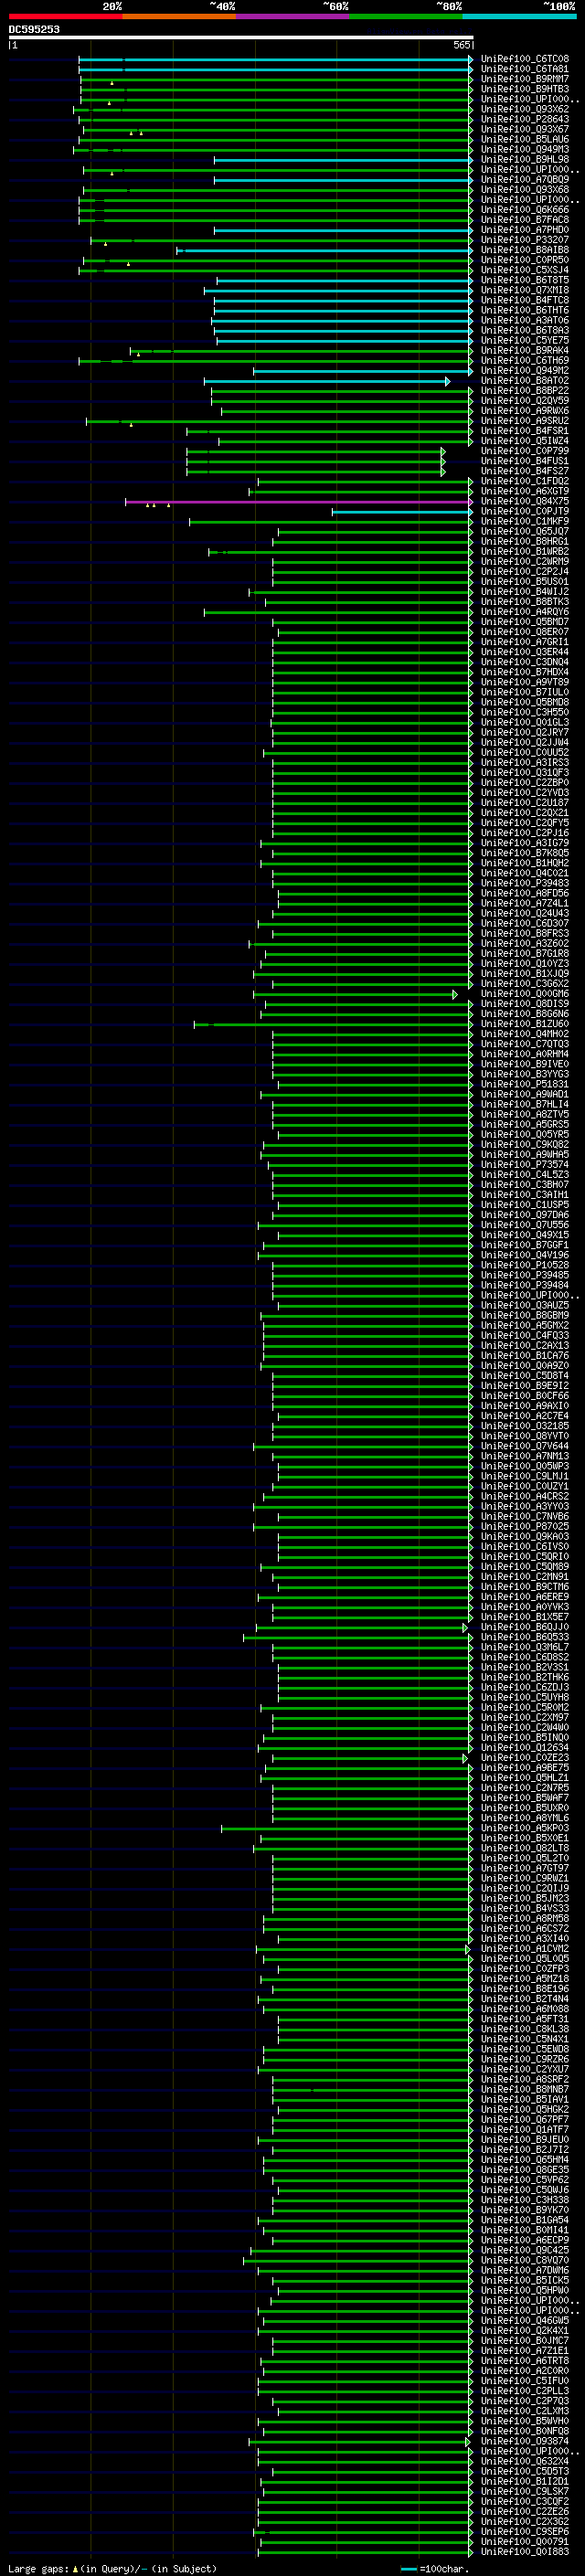Screen dimensions: 585x2576
Task: Select the label UniRef100_B6THT6
Action: click(525, 310)
